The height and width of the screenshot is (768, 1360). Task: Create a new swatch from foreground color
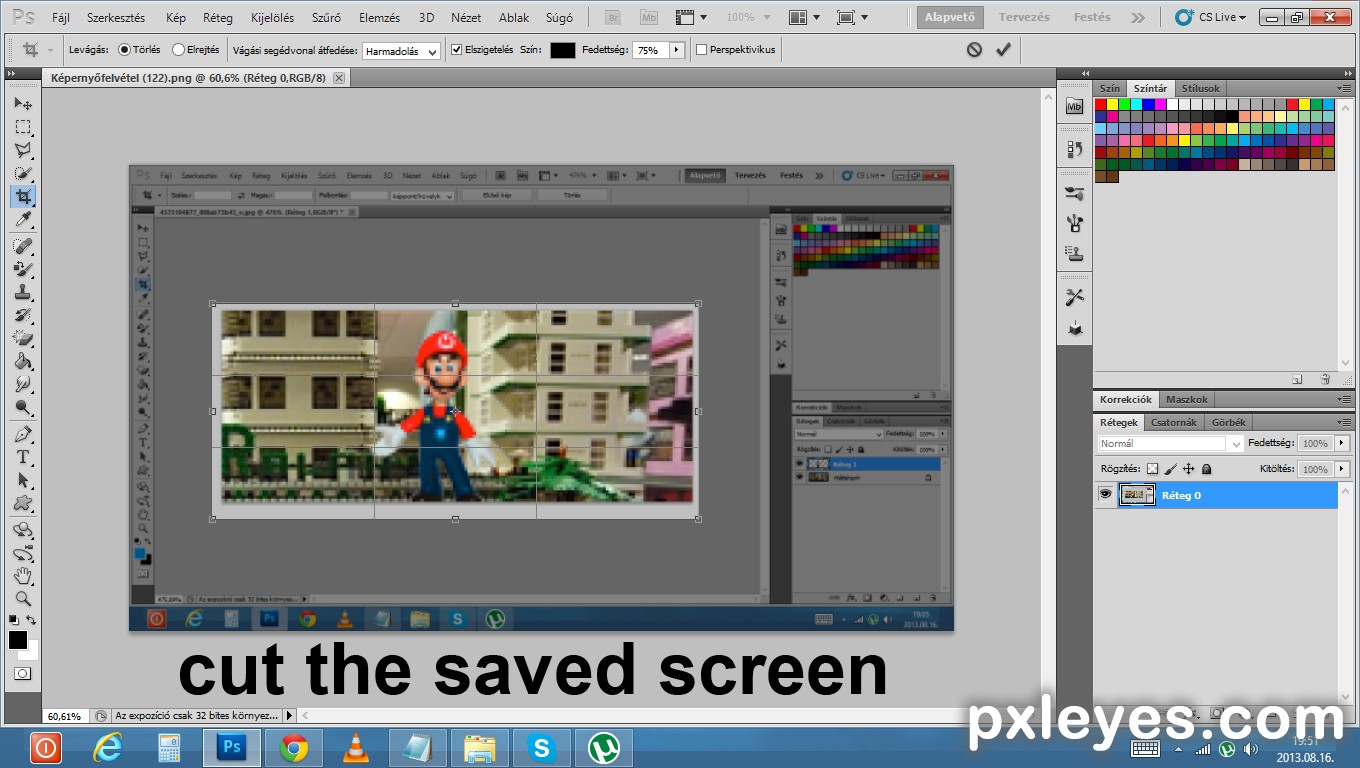tap(1297, 379)
